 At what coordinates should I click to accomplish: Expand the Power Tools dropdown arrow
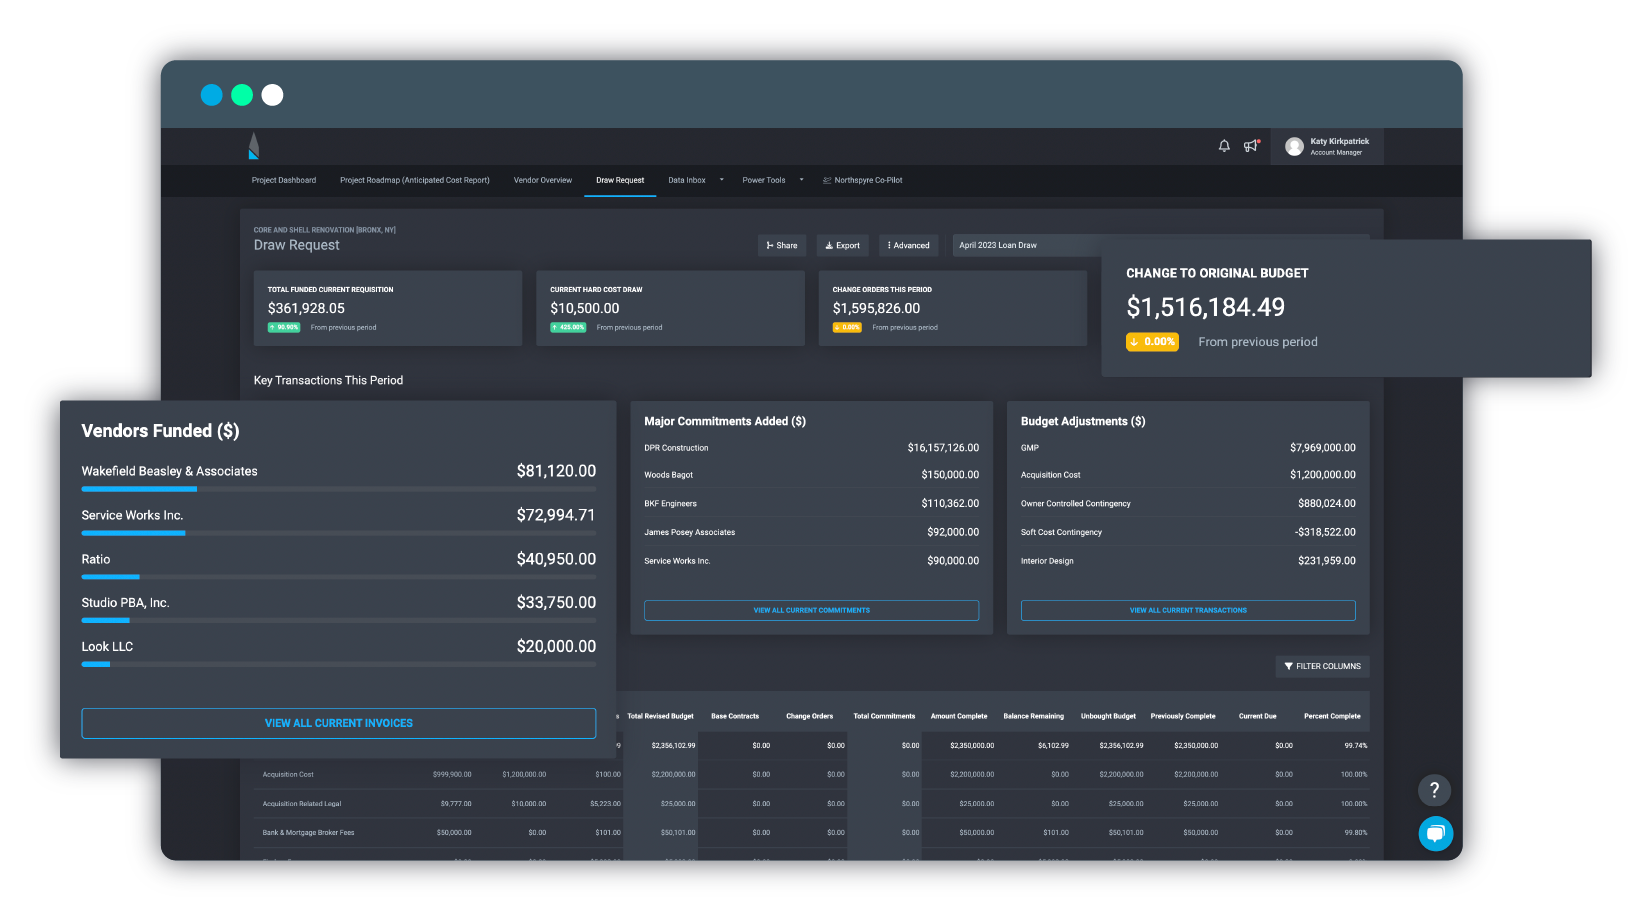click(x=801, y=180)
